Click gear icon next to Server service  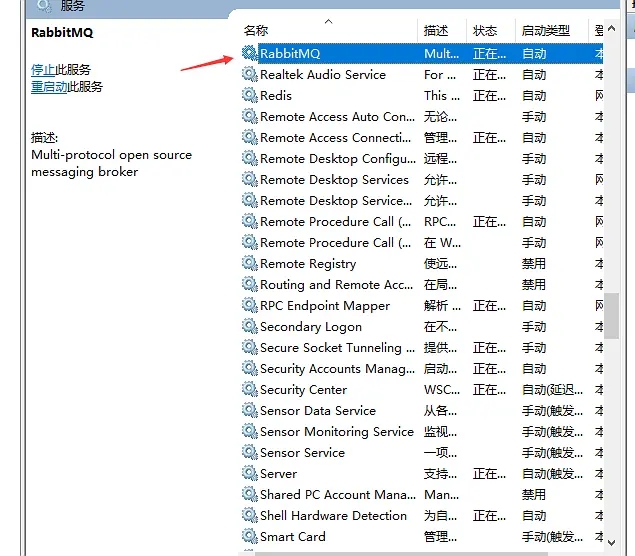point(249,474)
